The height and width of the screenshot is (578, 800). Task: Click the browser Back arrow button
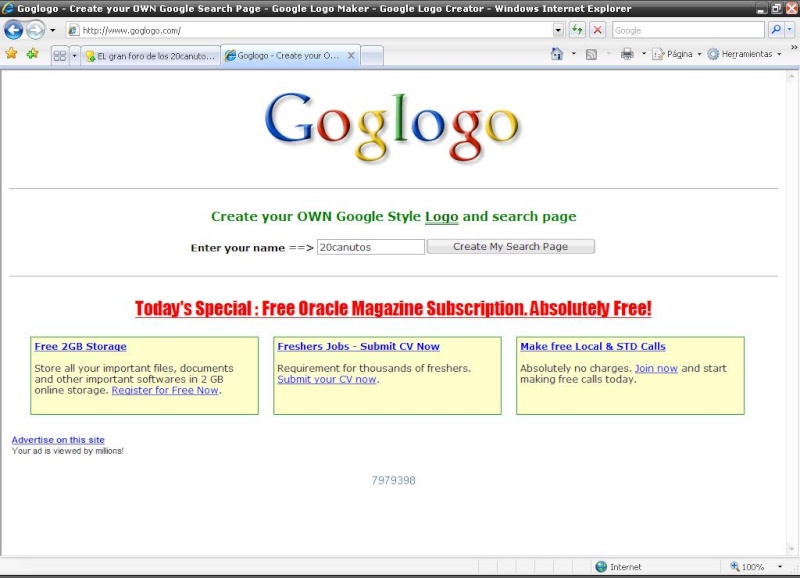(x=14, y=30)
